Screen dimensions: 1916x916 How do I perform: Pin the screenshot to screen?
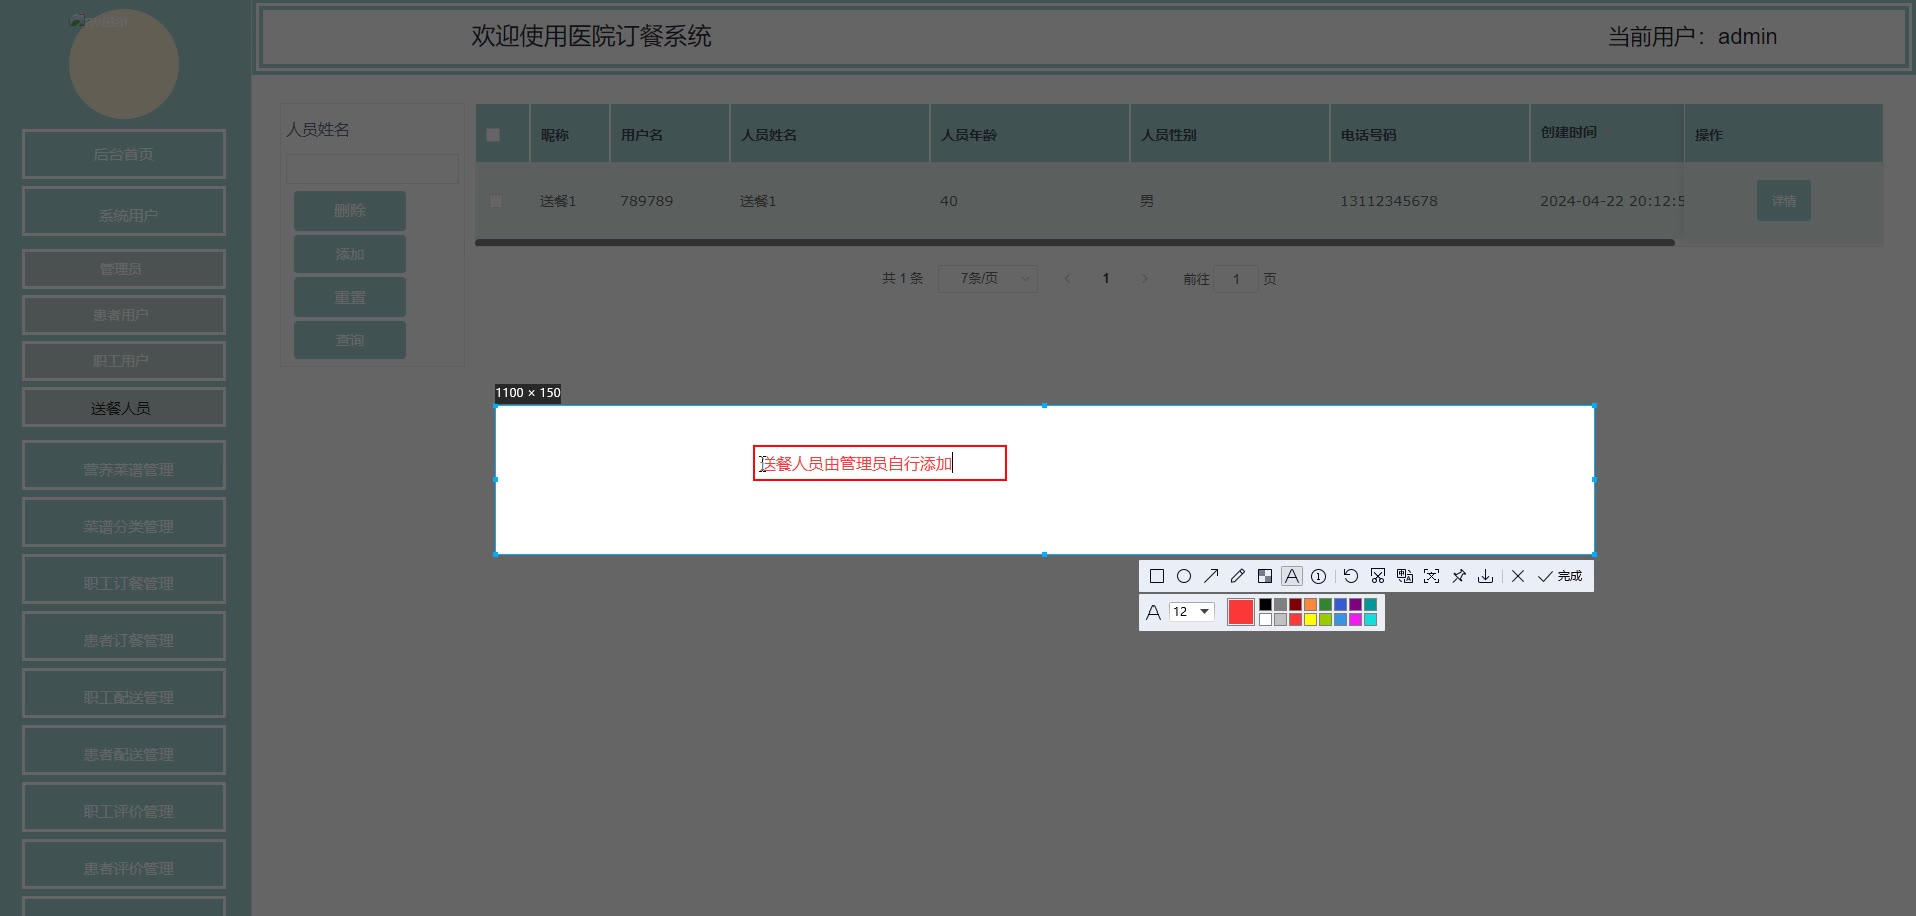[1459, 576]
